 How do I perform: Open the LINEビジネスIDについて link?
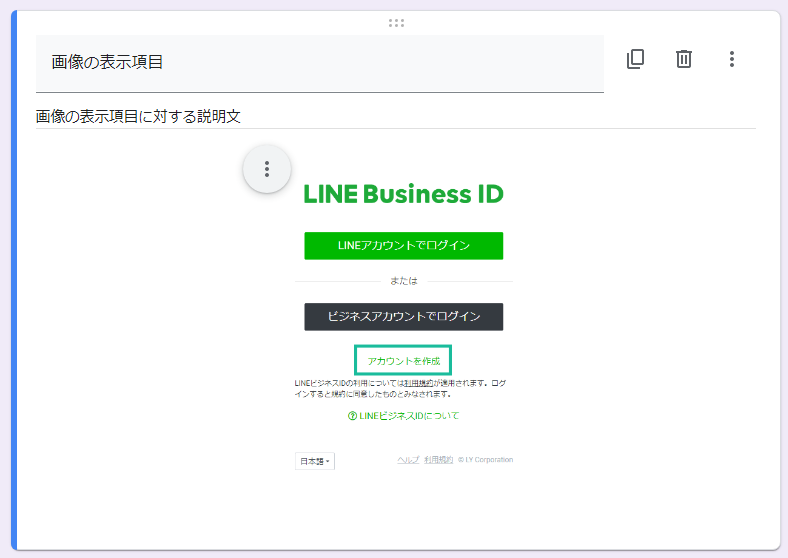point(404,416)
